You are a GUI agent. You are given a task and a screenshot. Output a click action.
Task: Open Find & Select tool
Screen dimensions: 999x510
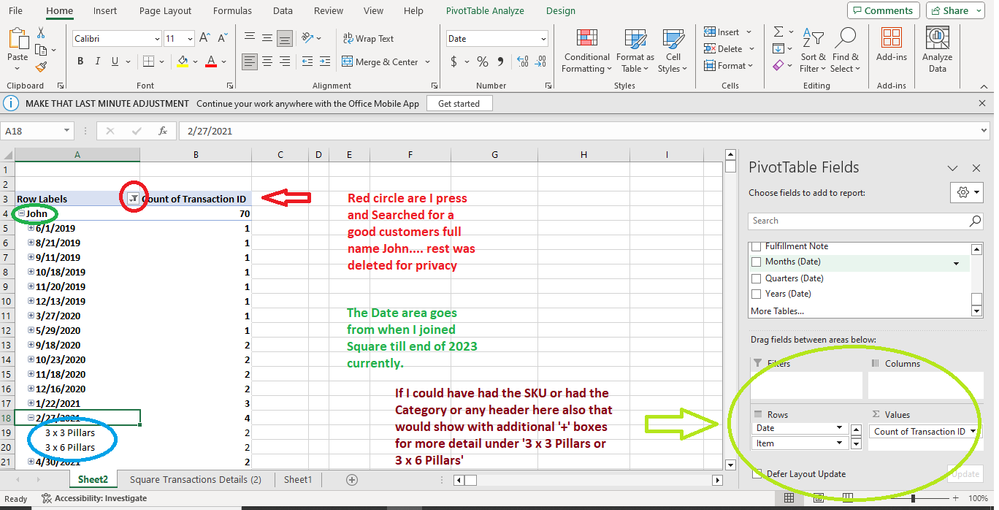pyautogui.click(x=845, y=48)
